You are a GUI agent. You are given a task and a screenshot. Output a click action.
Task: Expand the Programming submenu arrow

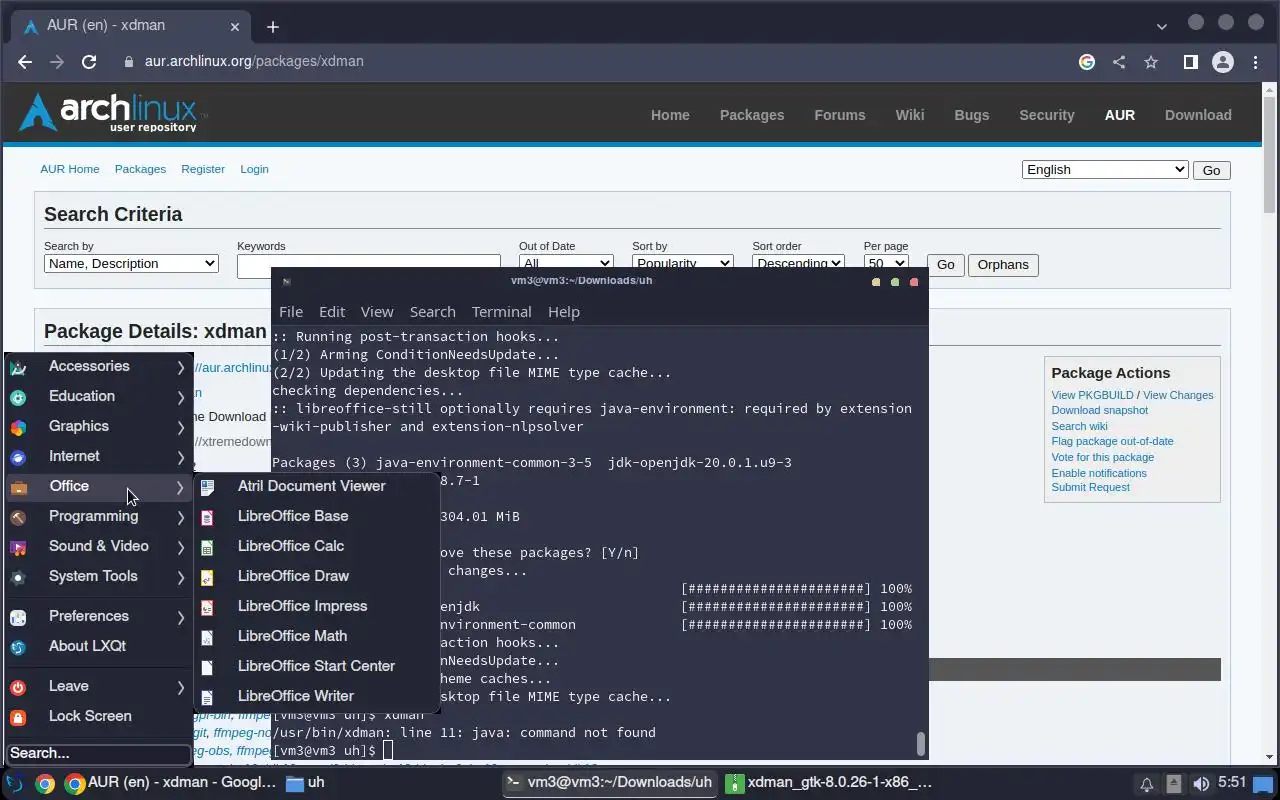(181, 517)
